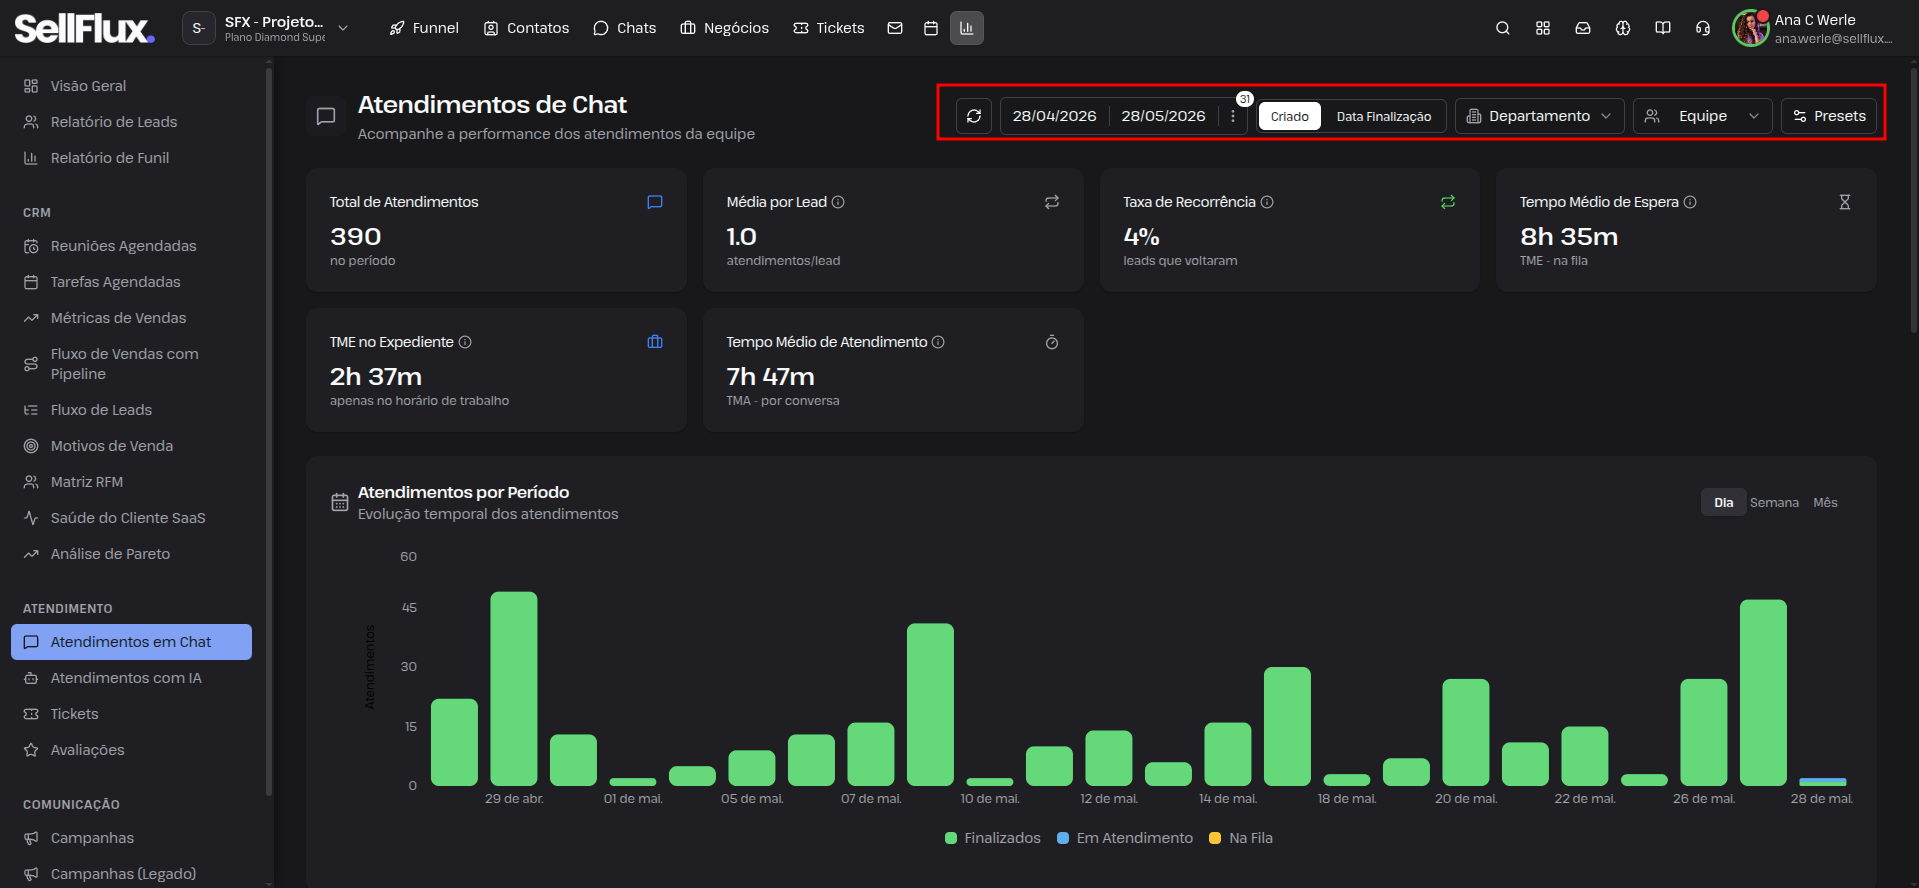This screenshot has height=888, width=1919.
Task: Click the Finalizados green legend swatch
Action: [x=951, y=838]
